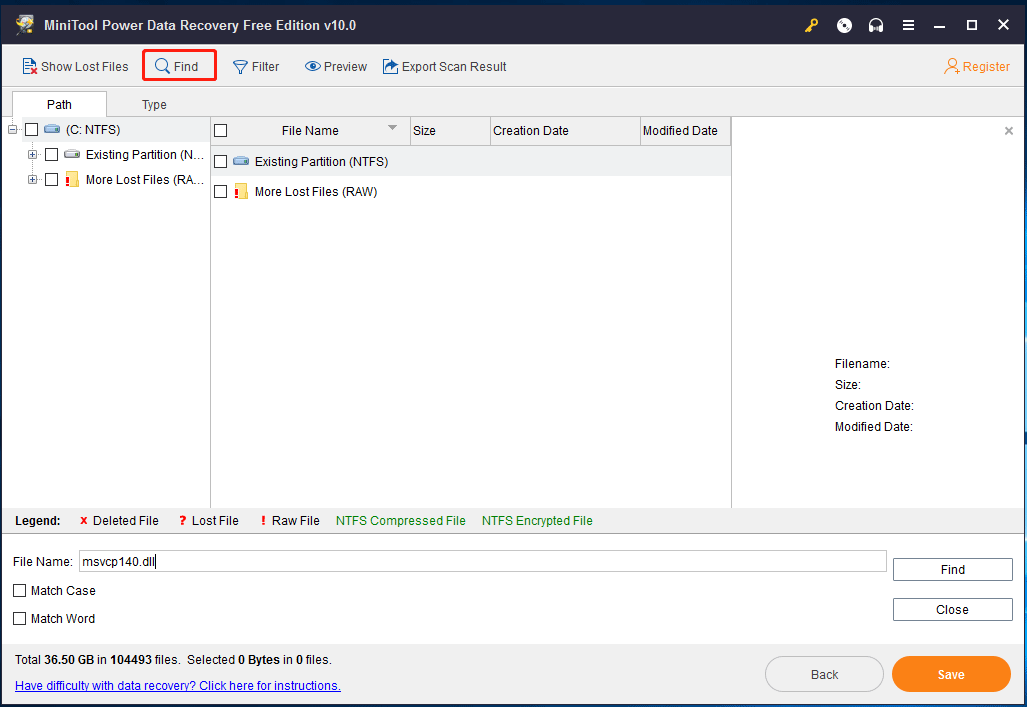Click the MiniTool application logo icon
This screenshot has height=707, width=1027.
[25, 25]
